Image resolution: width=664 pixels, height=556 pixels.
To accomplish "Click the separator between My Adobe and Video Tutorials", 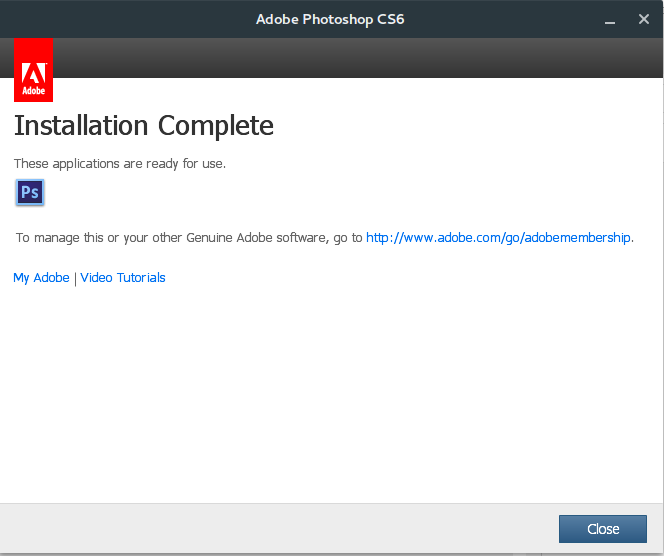I will tap(75, 278).
